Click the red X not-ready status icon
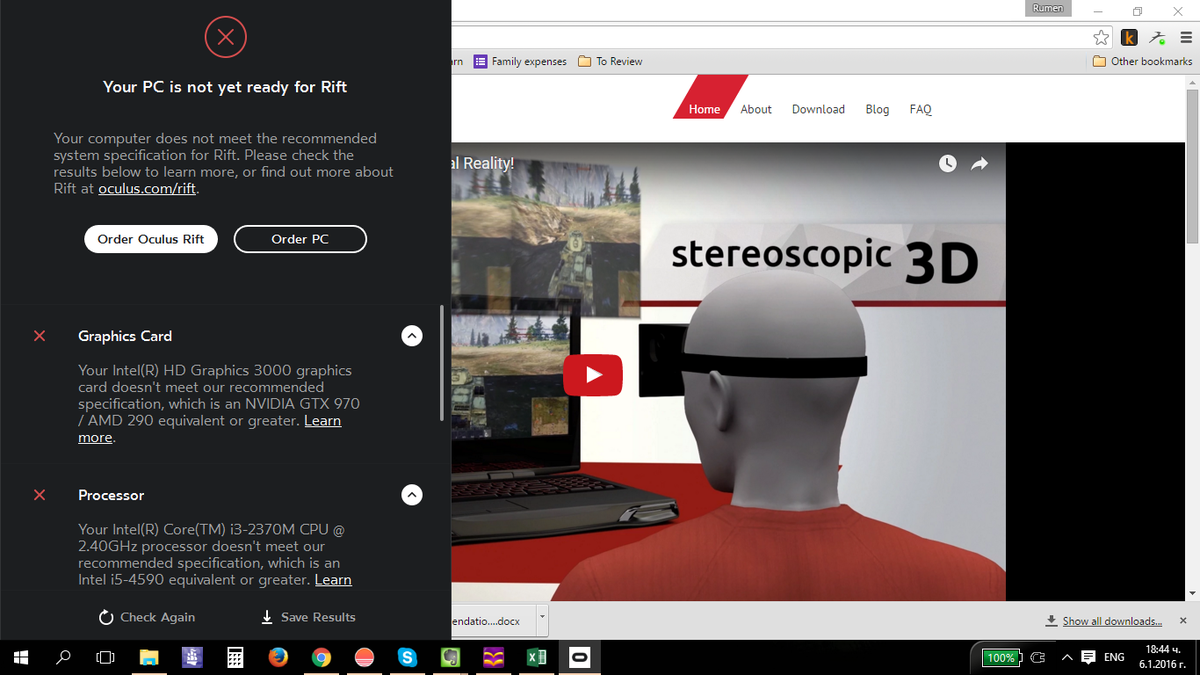 coord(225,39)
